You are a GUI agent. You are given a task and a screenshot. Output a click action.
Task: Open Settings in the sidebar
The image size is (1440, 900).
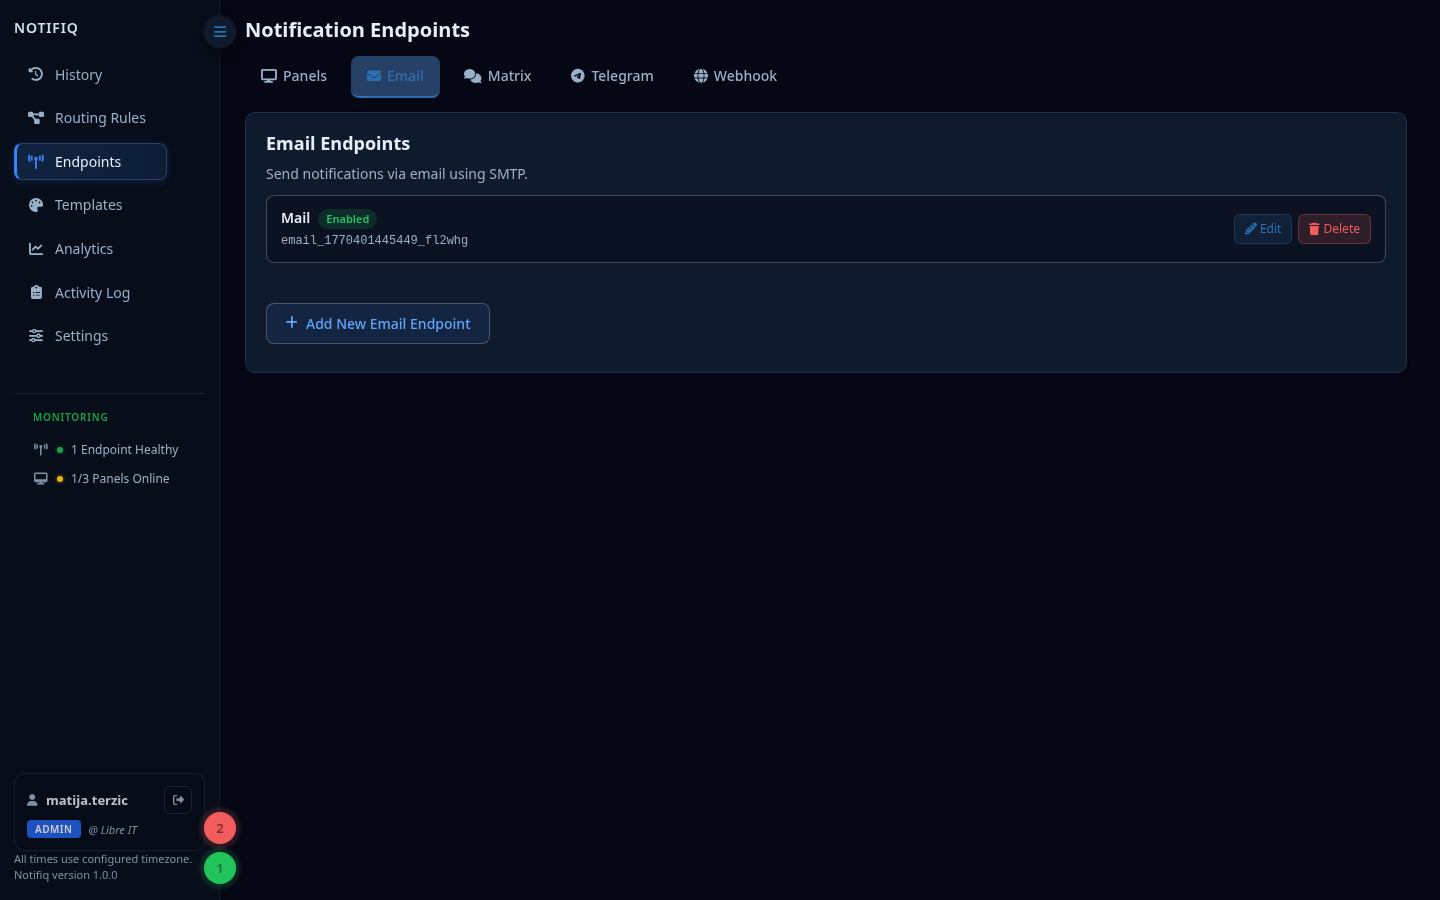[x=90, y=336]
